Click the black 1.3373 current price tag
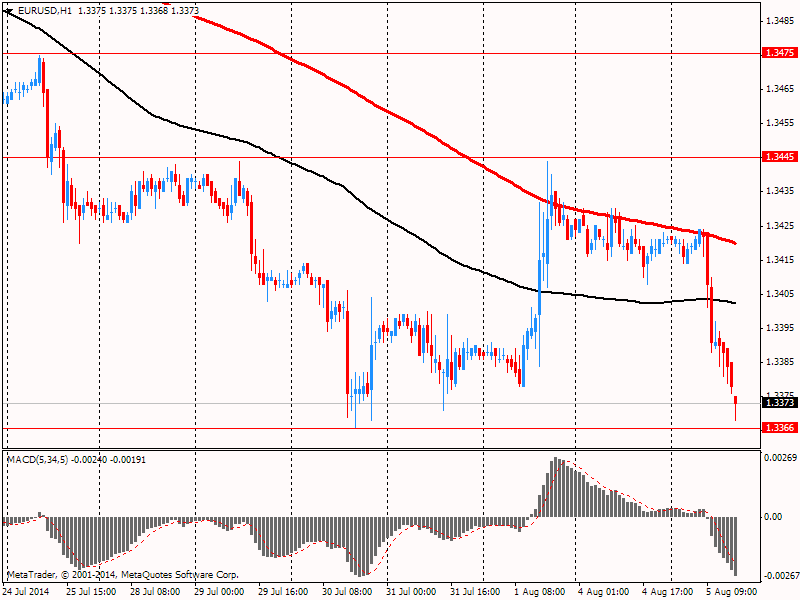Screen dimensions: 800x600 779,403
